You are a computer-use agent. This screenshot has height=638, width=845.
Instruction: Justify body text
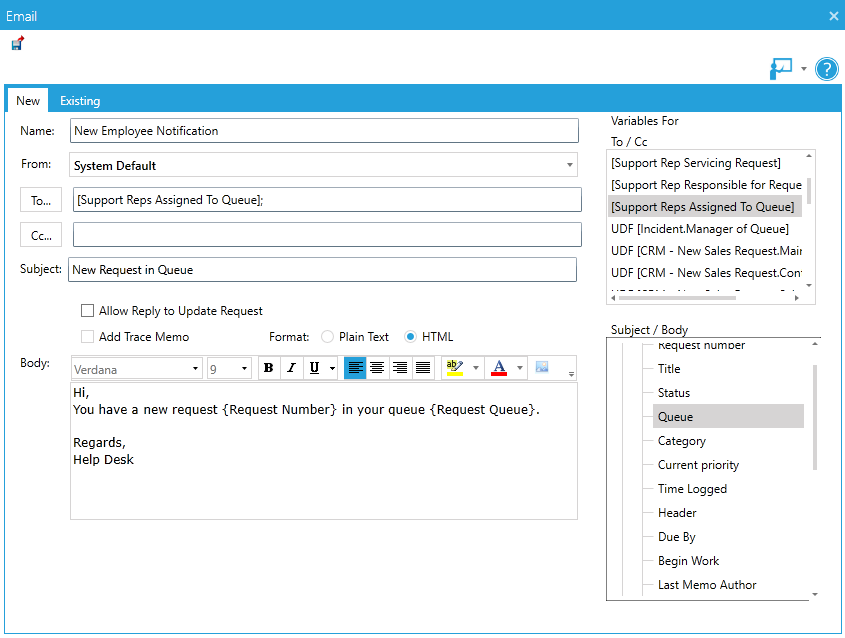pyautogui.click(x=423, y=368)
